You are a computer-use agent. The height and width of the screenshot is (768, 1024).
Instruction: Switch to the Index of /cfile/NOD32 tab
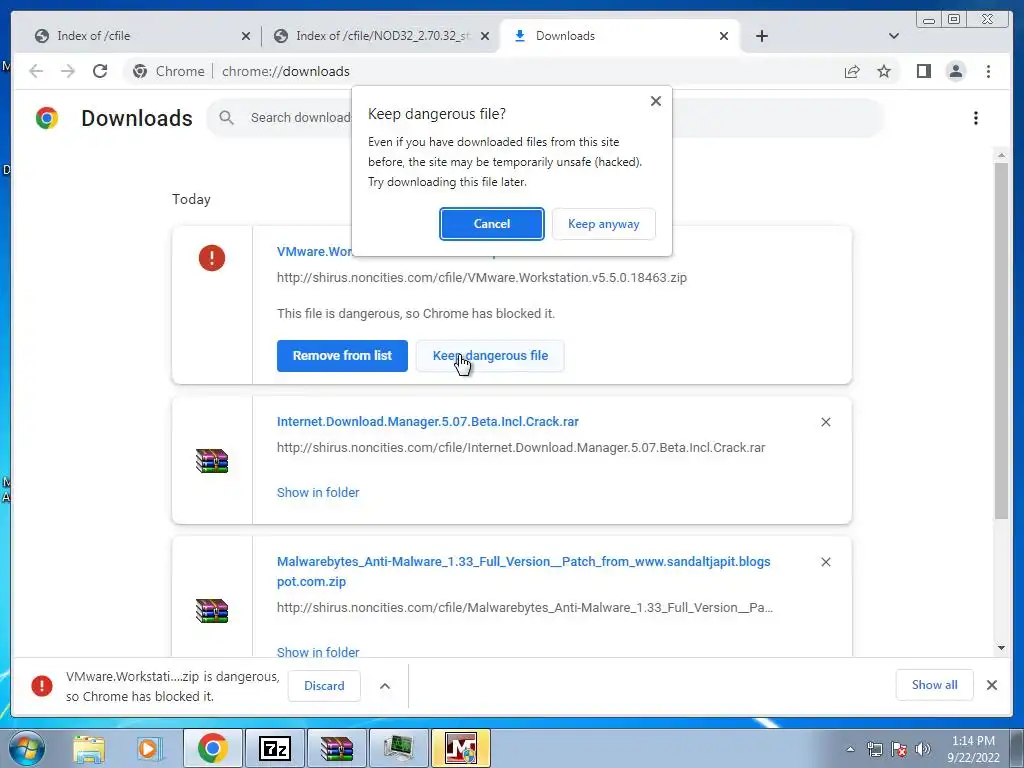click(382, 36)
